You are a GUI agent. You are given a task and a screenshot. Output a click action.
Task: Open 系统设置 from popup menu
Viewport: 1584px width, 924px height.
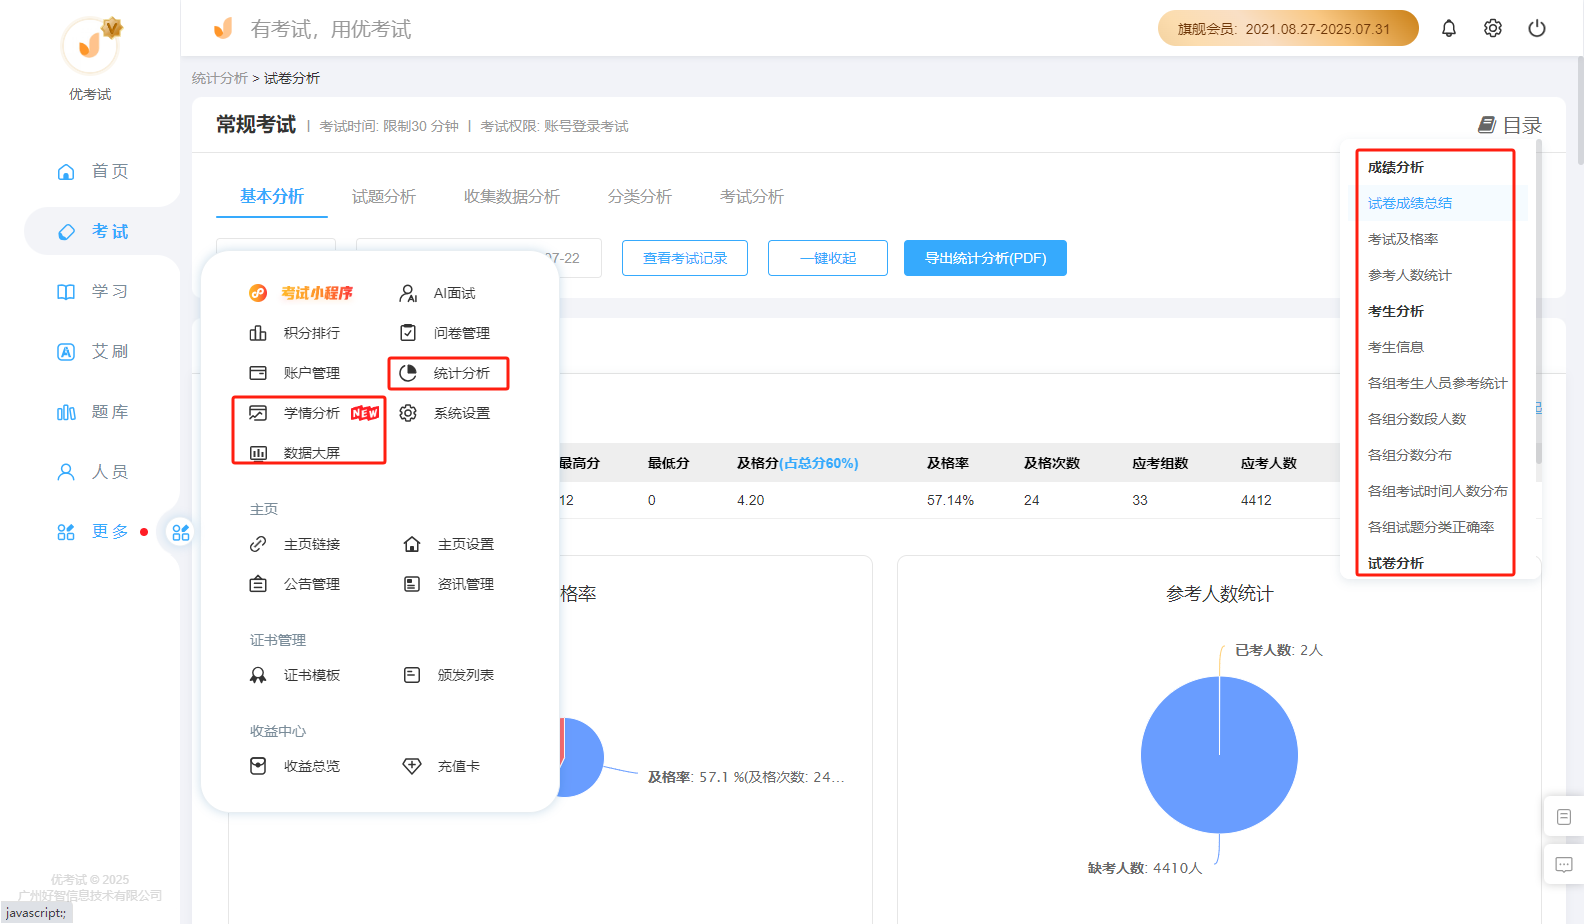(445, 413)
